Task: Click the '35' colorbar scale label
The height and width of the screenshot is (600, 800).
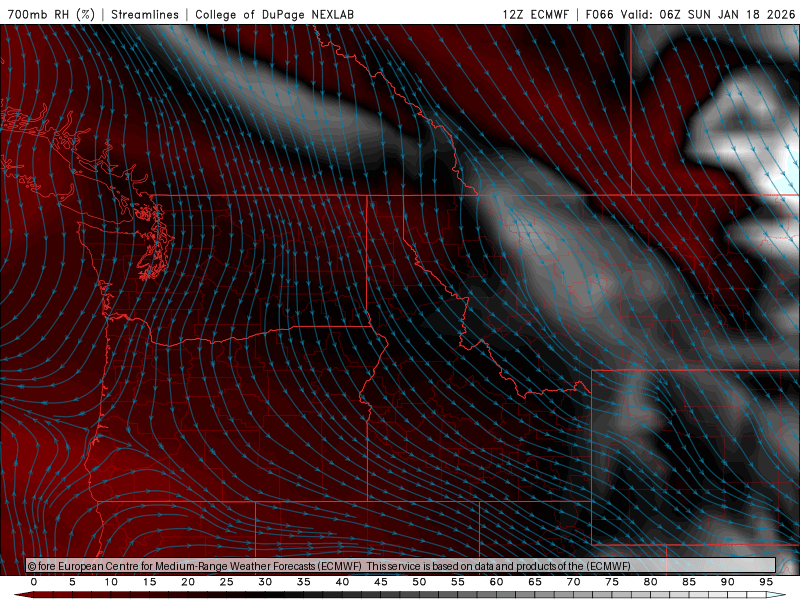Action: click(x=304, y=582)
